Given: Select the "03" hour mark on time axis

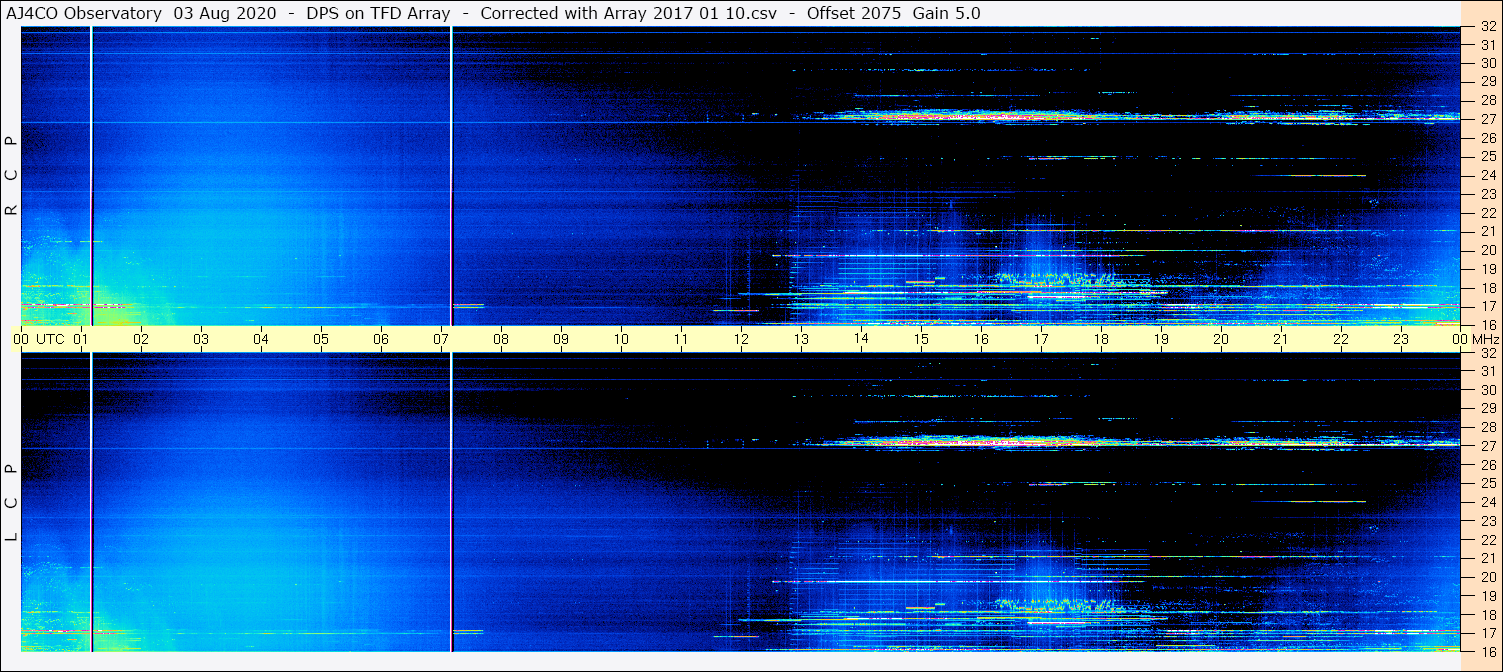Looking at the screenshot, I should [x=201, y=339].
